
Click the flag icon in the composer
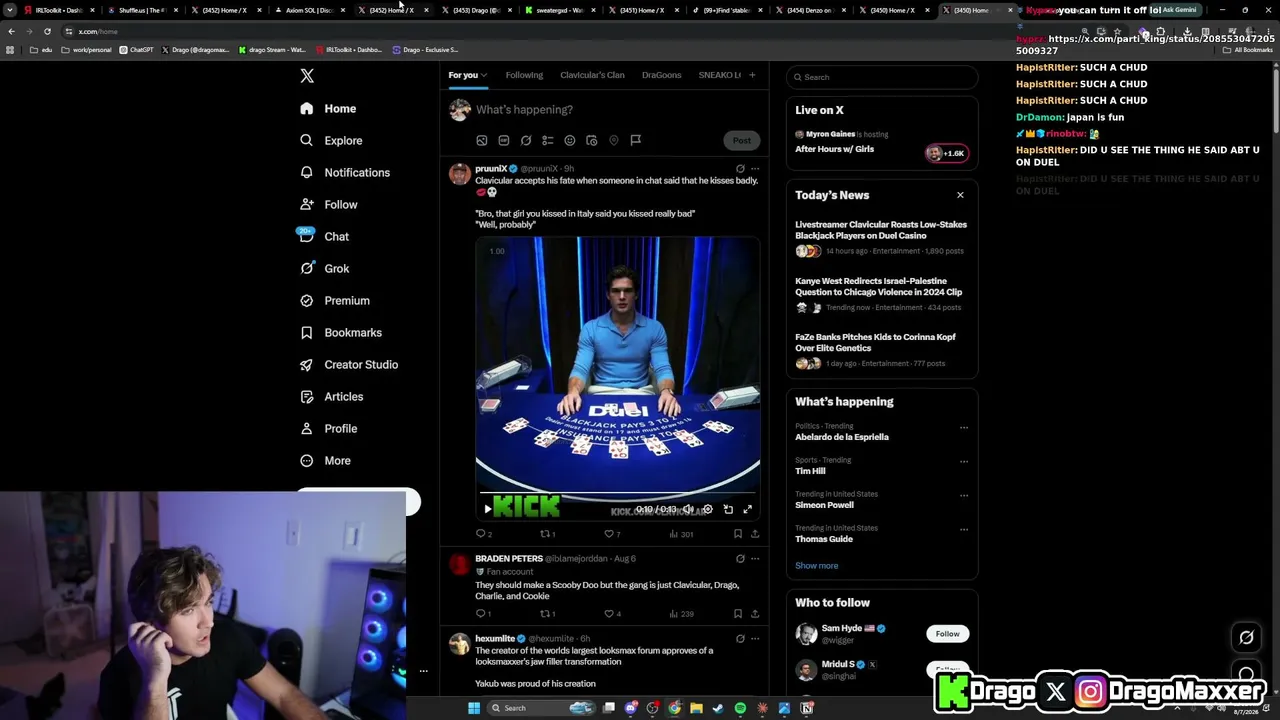[x=635, y=140]
